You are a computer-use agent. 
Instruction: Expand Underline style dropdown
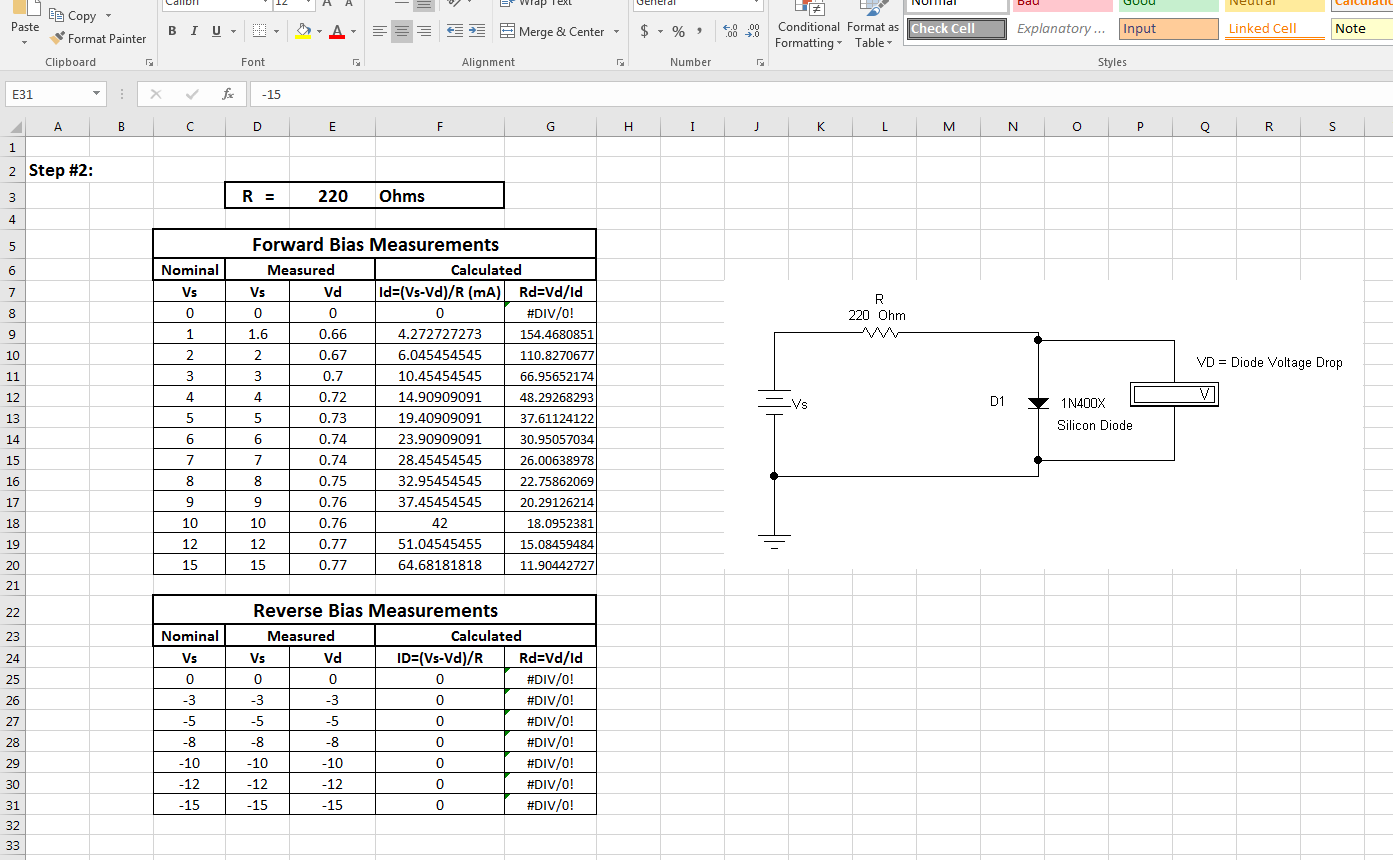(x=233, y=32)
